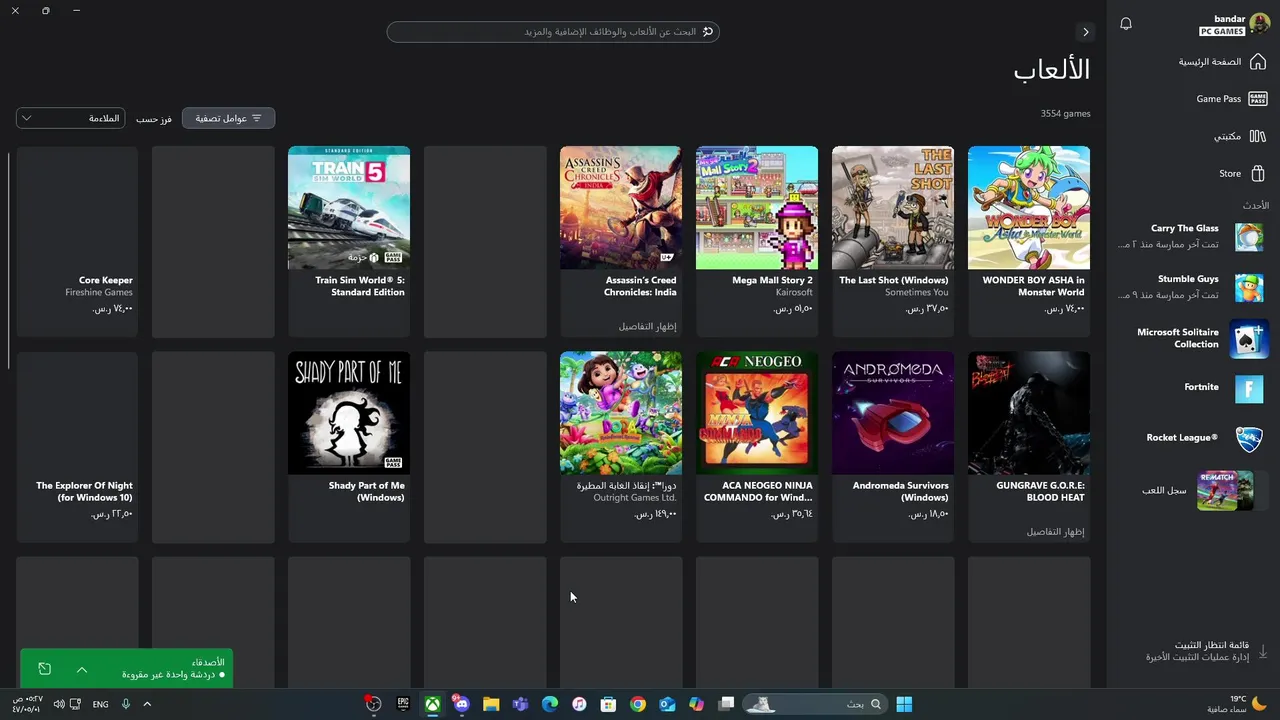Open Google Chrome from taskbar
1280x720 pixels.
click(638, 704)
